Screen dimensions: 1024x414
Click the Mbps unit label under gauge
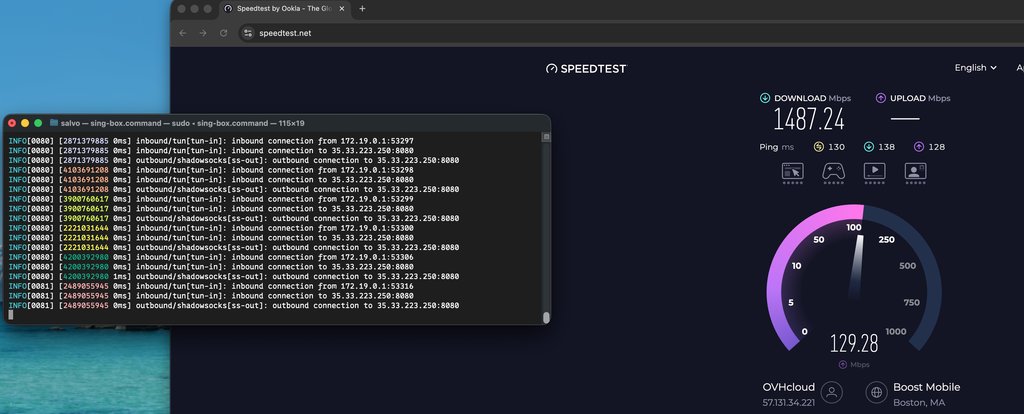click(858, 365)
